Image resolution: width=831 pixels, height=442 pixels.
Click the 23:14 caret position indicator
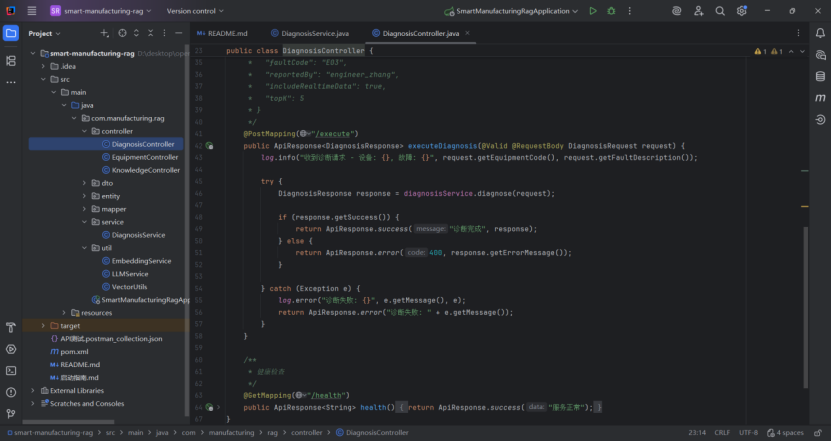[x=697, y=432]
